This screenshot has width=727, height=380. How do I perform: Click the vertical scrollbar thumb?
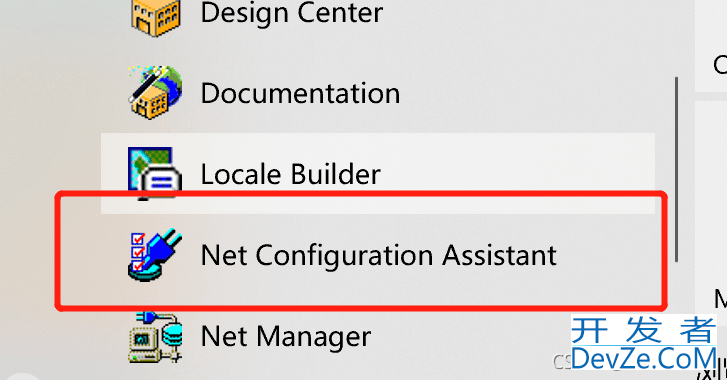pos(676,170)
